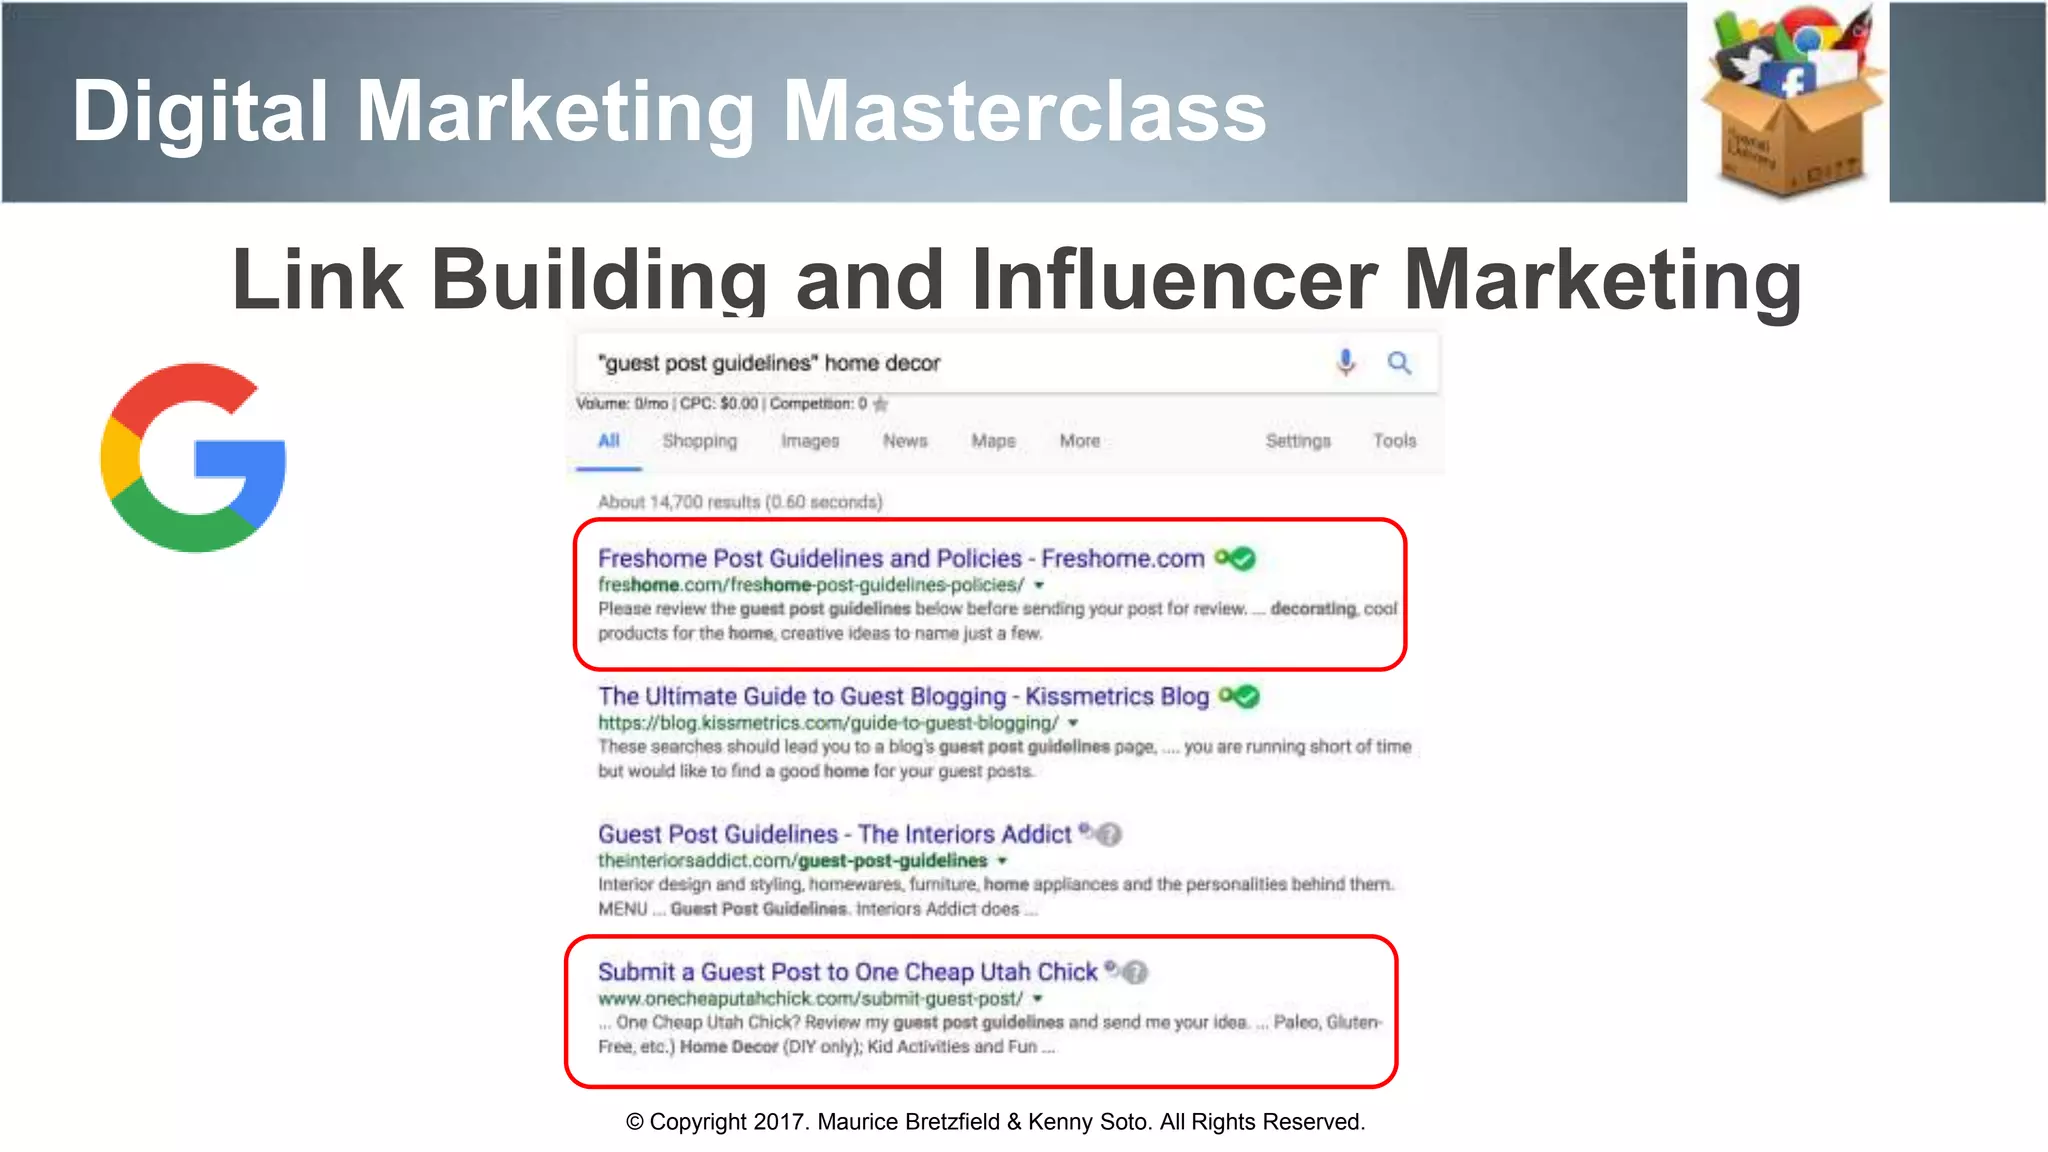Click the Google G logo

point(193,457)
